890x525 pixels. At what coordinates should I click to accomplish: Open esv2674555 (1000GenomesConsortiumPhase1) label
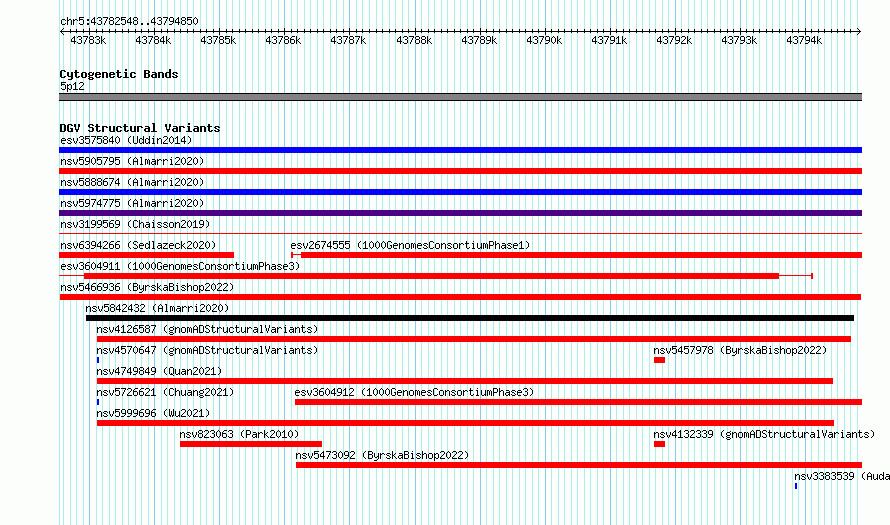[410, 245]
